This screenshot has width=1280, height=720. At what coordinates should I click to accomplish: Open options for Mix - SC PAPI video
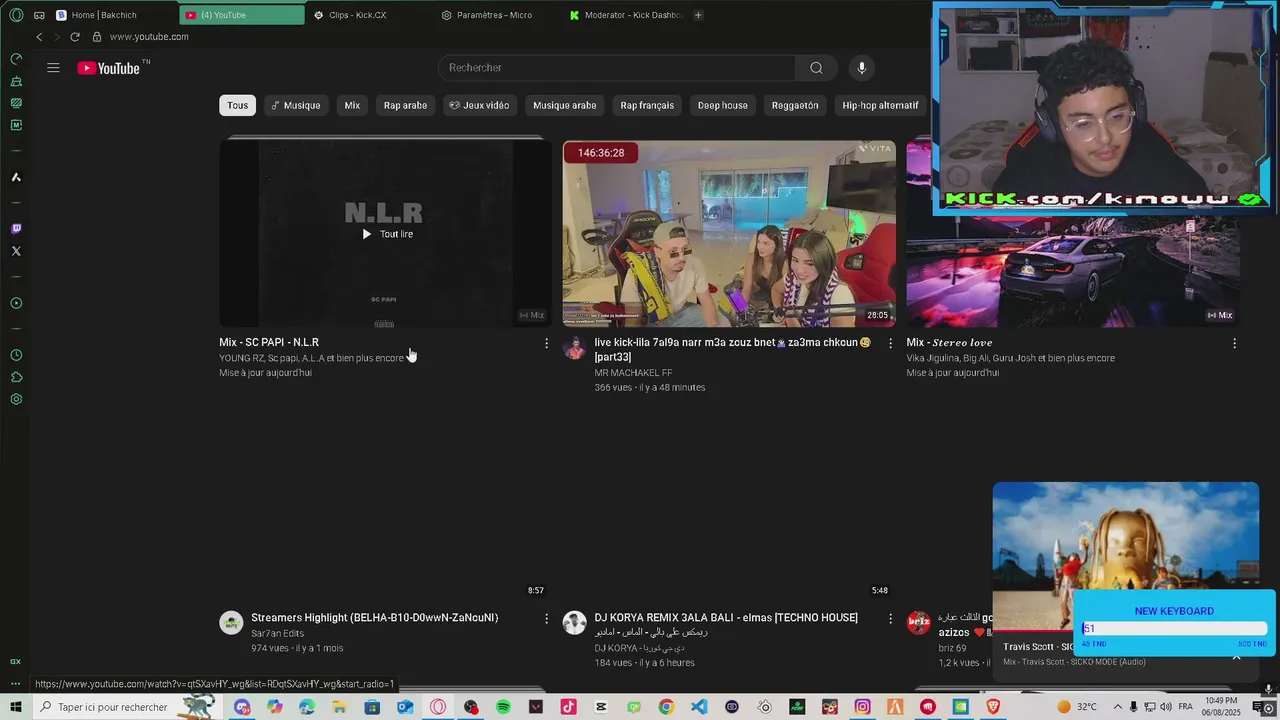click(x=546, y=343)
